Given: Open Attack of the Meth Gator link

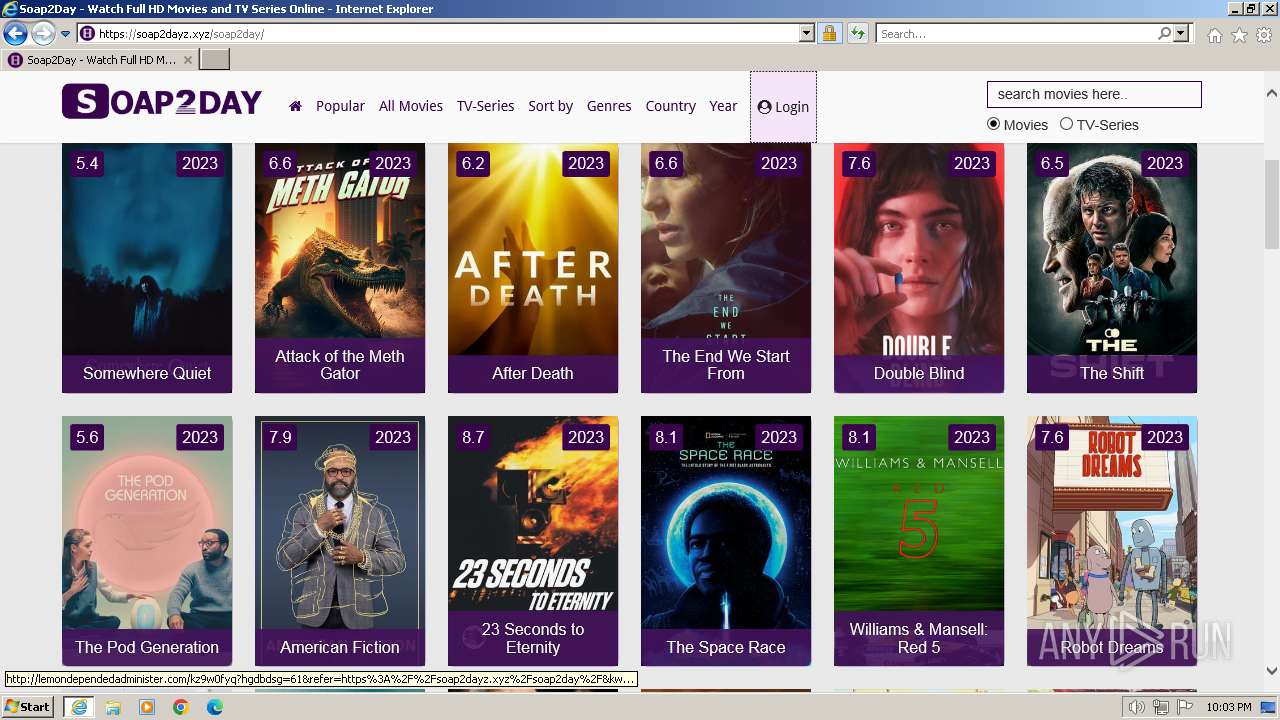Looking at the screenshot, I should click(340, 365).
